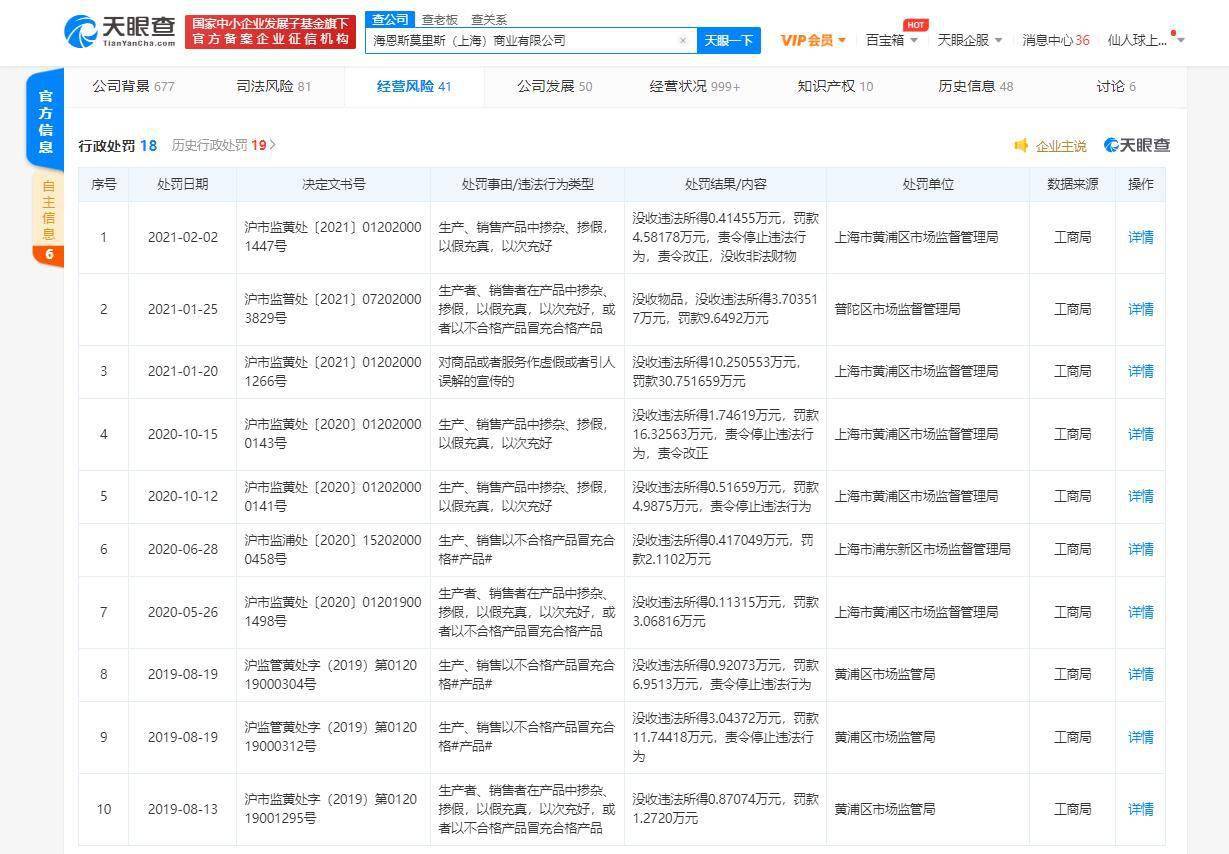This screenshot has width=1229, height=854.
Task: Expand the VIP会员 dropdown
Action: pyautogui.click(x=813, y=40)
